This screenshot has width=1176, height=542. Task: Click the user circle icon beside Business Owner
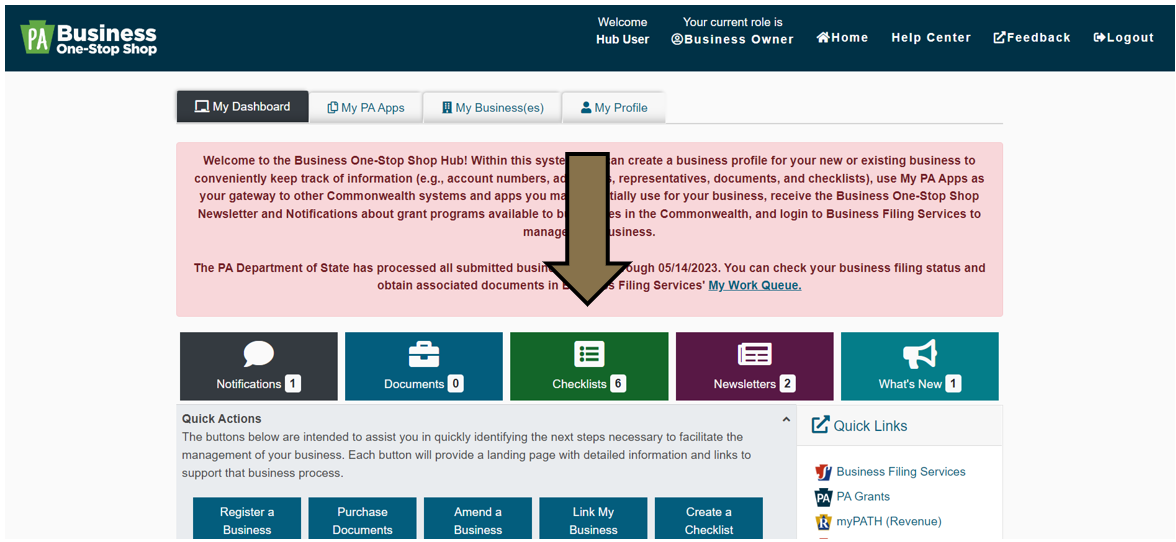point(676,40)
